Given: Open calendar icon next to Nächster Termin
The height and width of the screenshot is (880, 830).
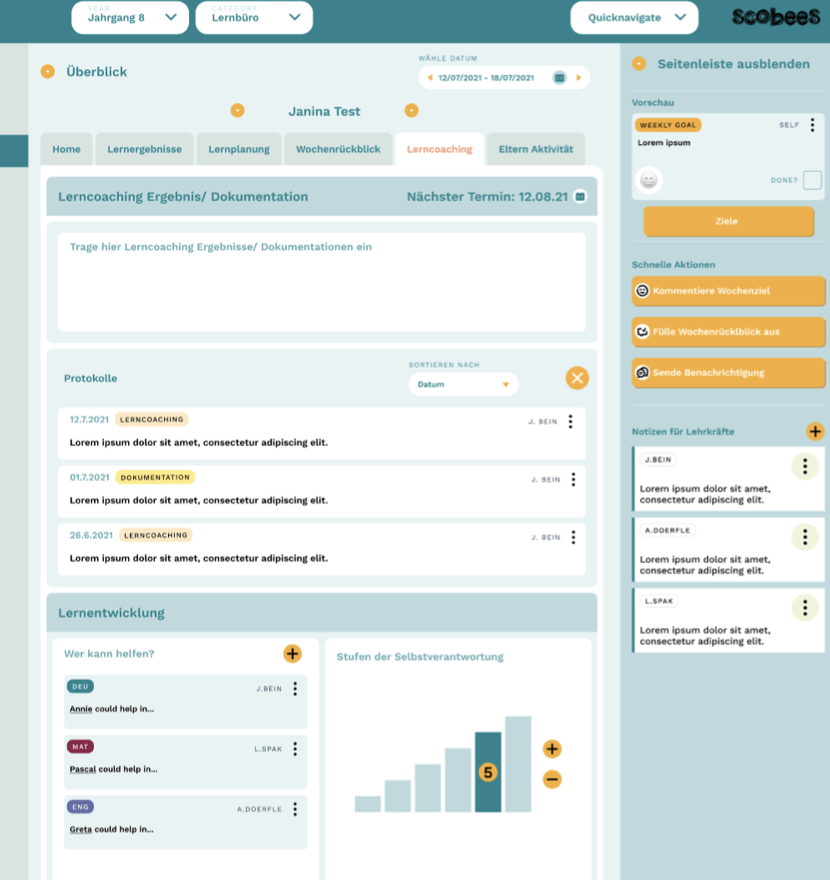Looking at the screenshot, I should (580, 197).
